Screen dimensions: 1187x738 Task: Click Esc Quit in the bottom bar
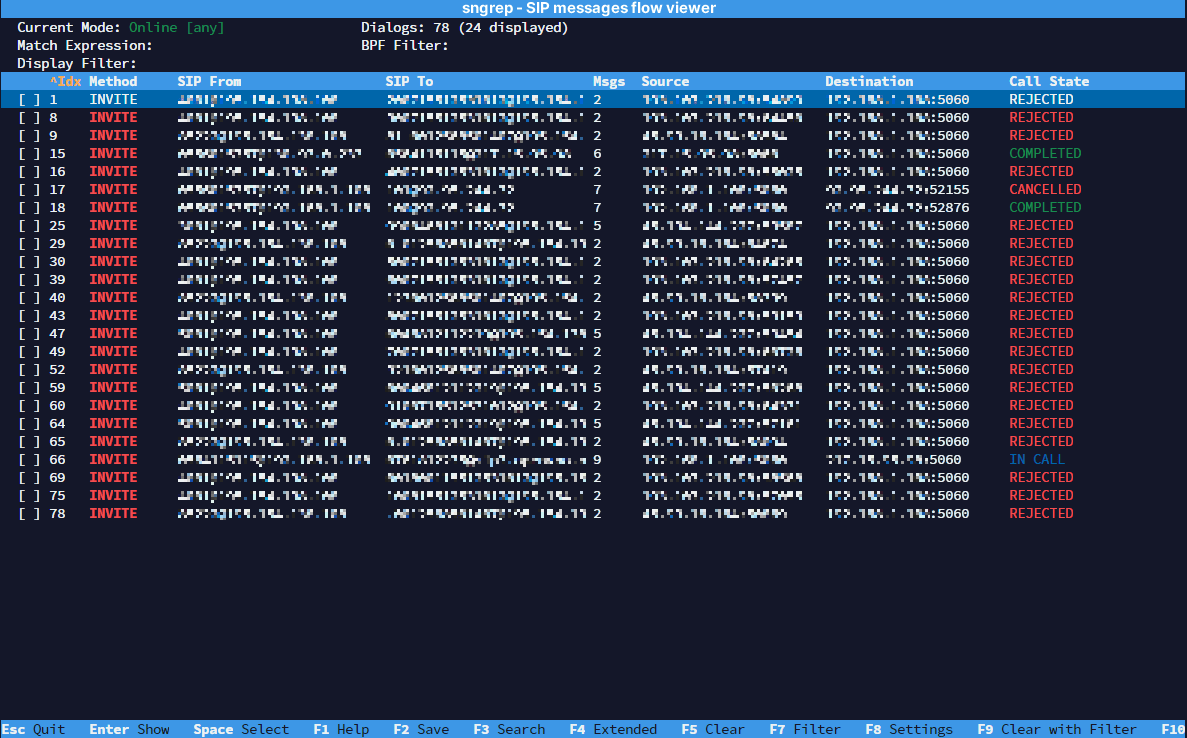pos(33,730)
